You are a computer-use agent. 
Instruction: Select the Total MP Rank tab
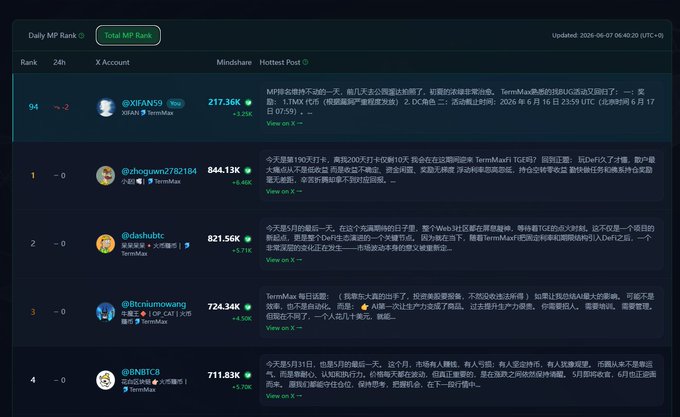(x=128, y=36)
